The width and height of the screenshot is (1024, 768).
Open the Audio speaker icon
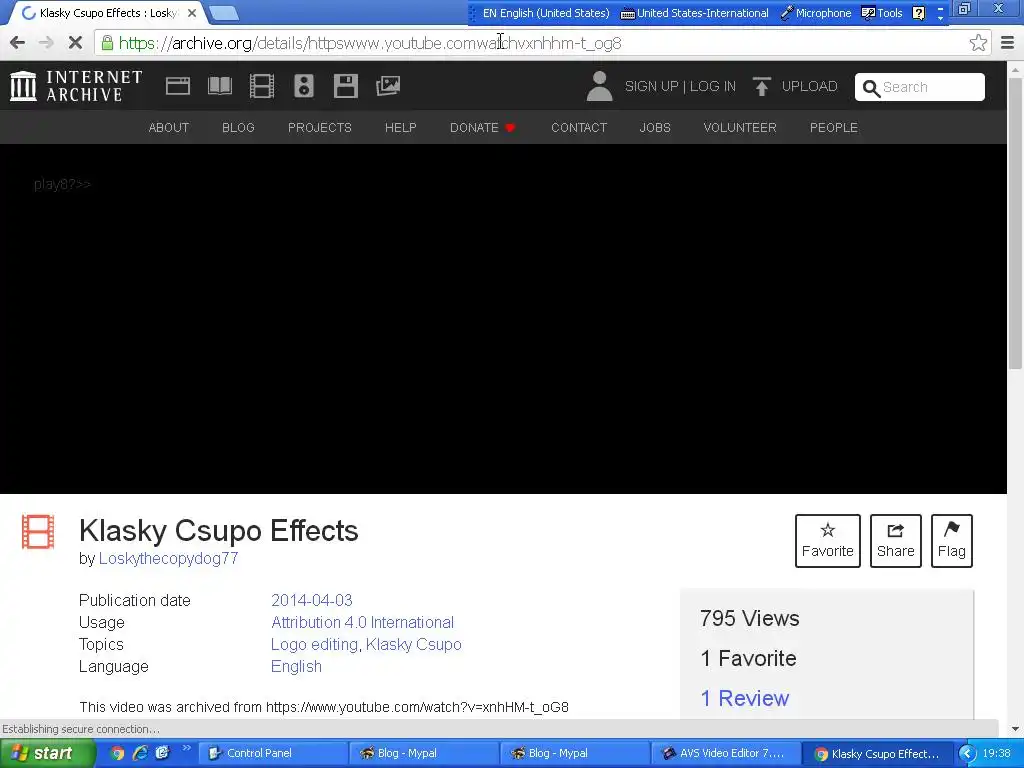coord(304,86)
